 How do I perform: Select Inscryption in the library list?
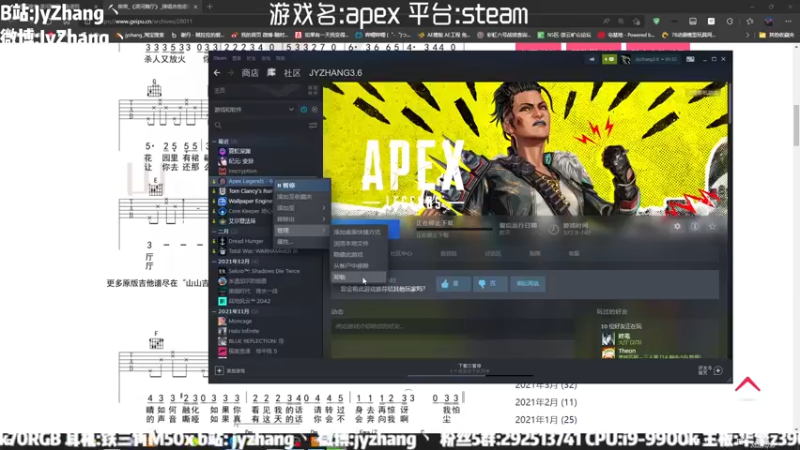242,171
